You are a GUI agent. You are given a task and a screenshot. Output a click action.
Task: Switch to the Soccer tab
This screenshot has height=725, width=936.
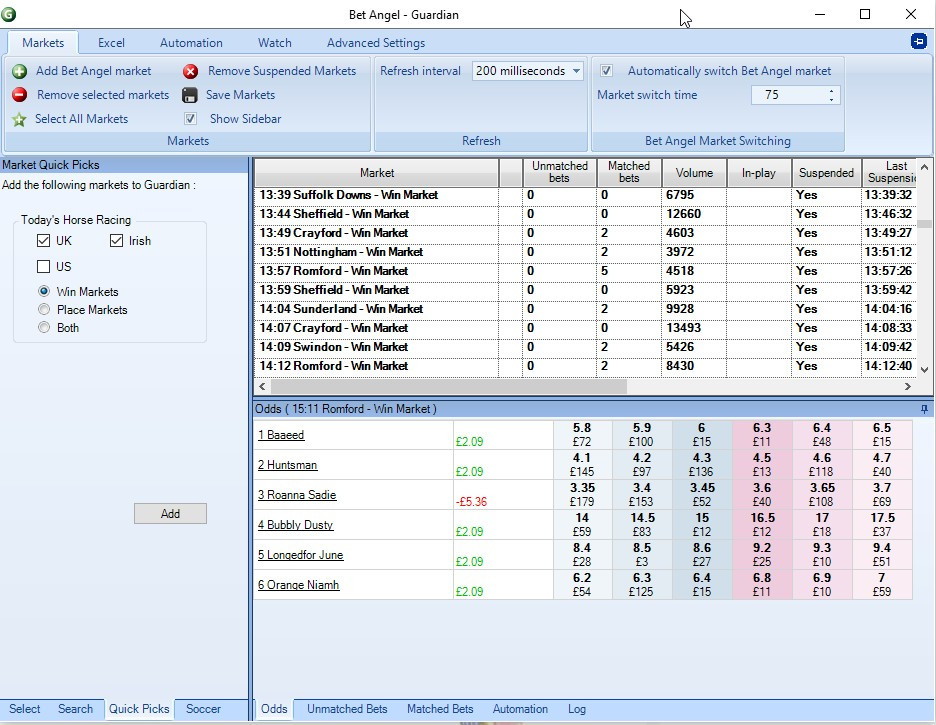[x=203, y=709]
